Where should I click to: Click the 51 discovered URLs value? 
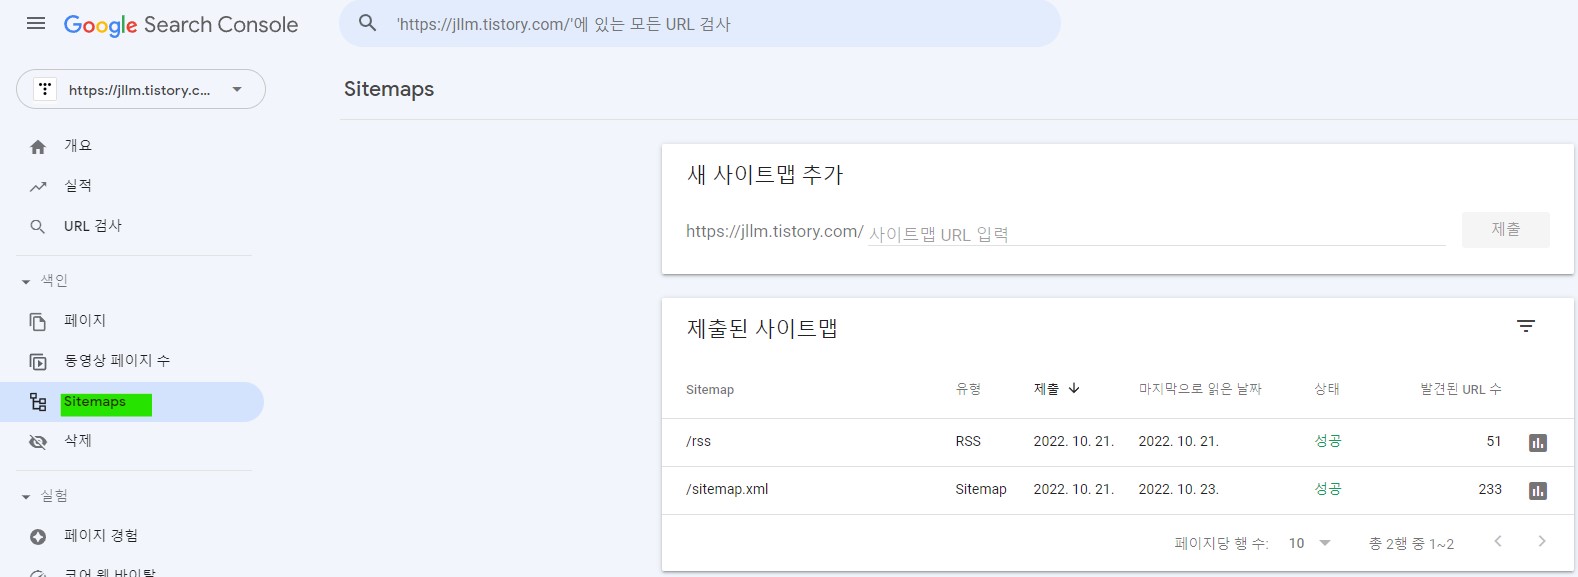[x=1494, y=441]
